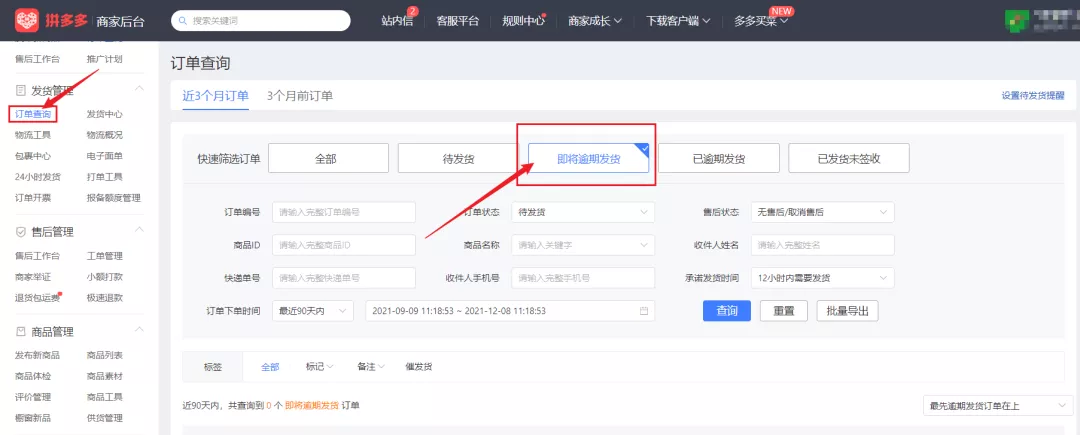Viewport: 1080px width, 435px height.
Task: Select the 待发货 quick filter
Action: (457, 159)
